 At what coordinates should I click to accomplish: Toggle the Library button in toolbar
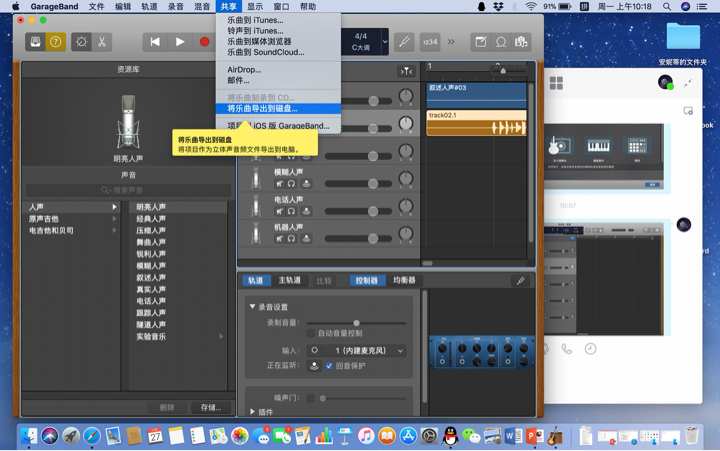point(35,42)
